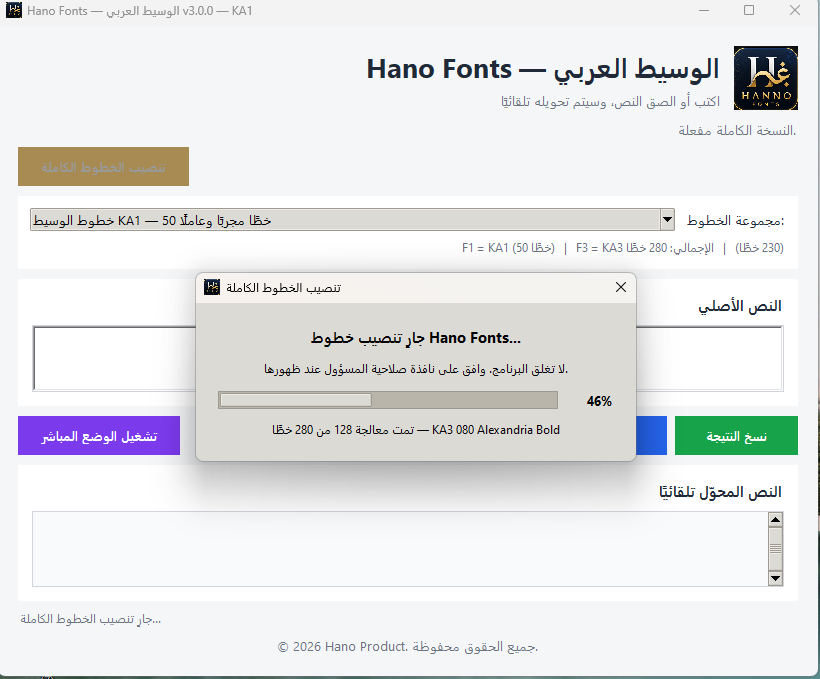Click the النسخة الكاملة مفعلة status text
820x679 pixels.
[737, 130]
